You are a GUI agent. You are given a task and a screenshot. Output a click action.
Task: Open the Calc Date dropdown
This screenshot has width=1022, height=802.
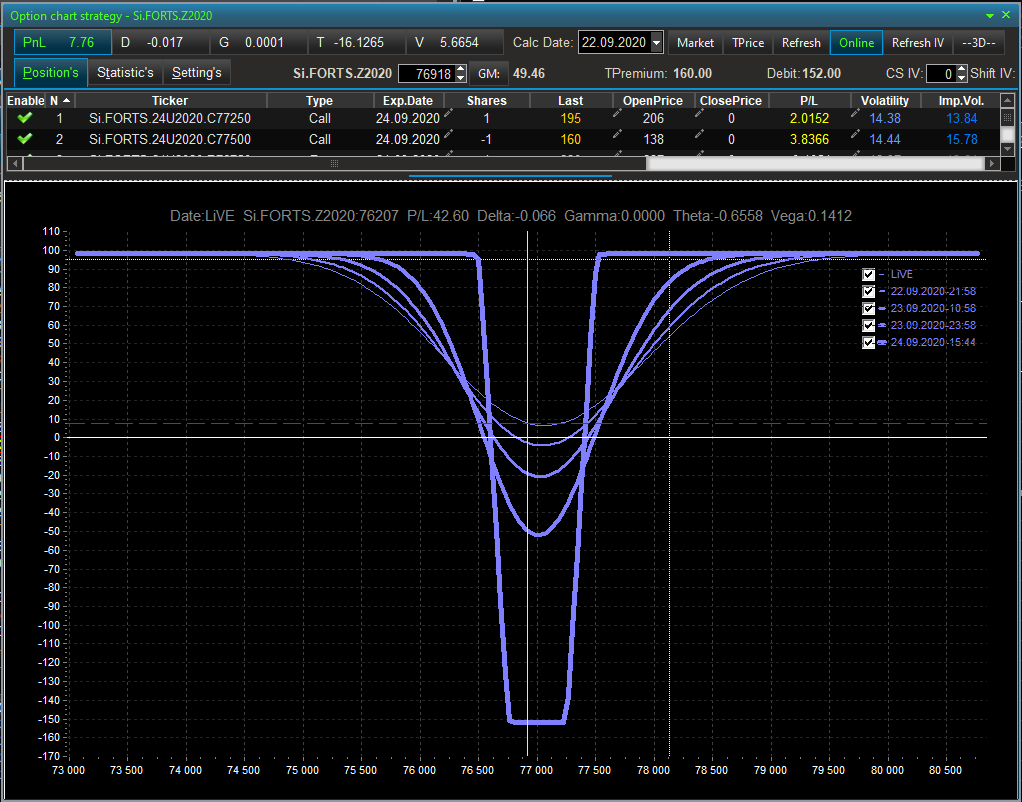tap(656, 43)
